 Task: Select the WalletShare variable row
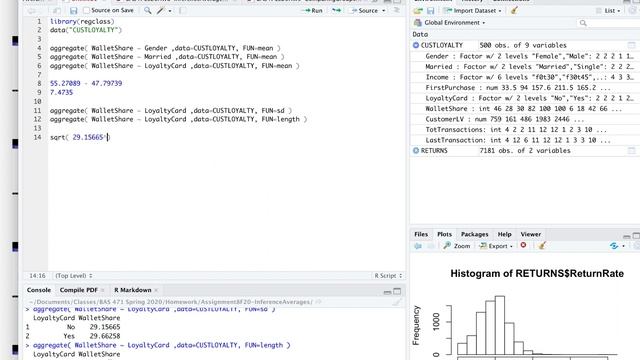tap(524, 109)
